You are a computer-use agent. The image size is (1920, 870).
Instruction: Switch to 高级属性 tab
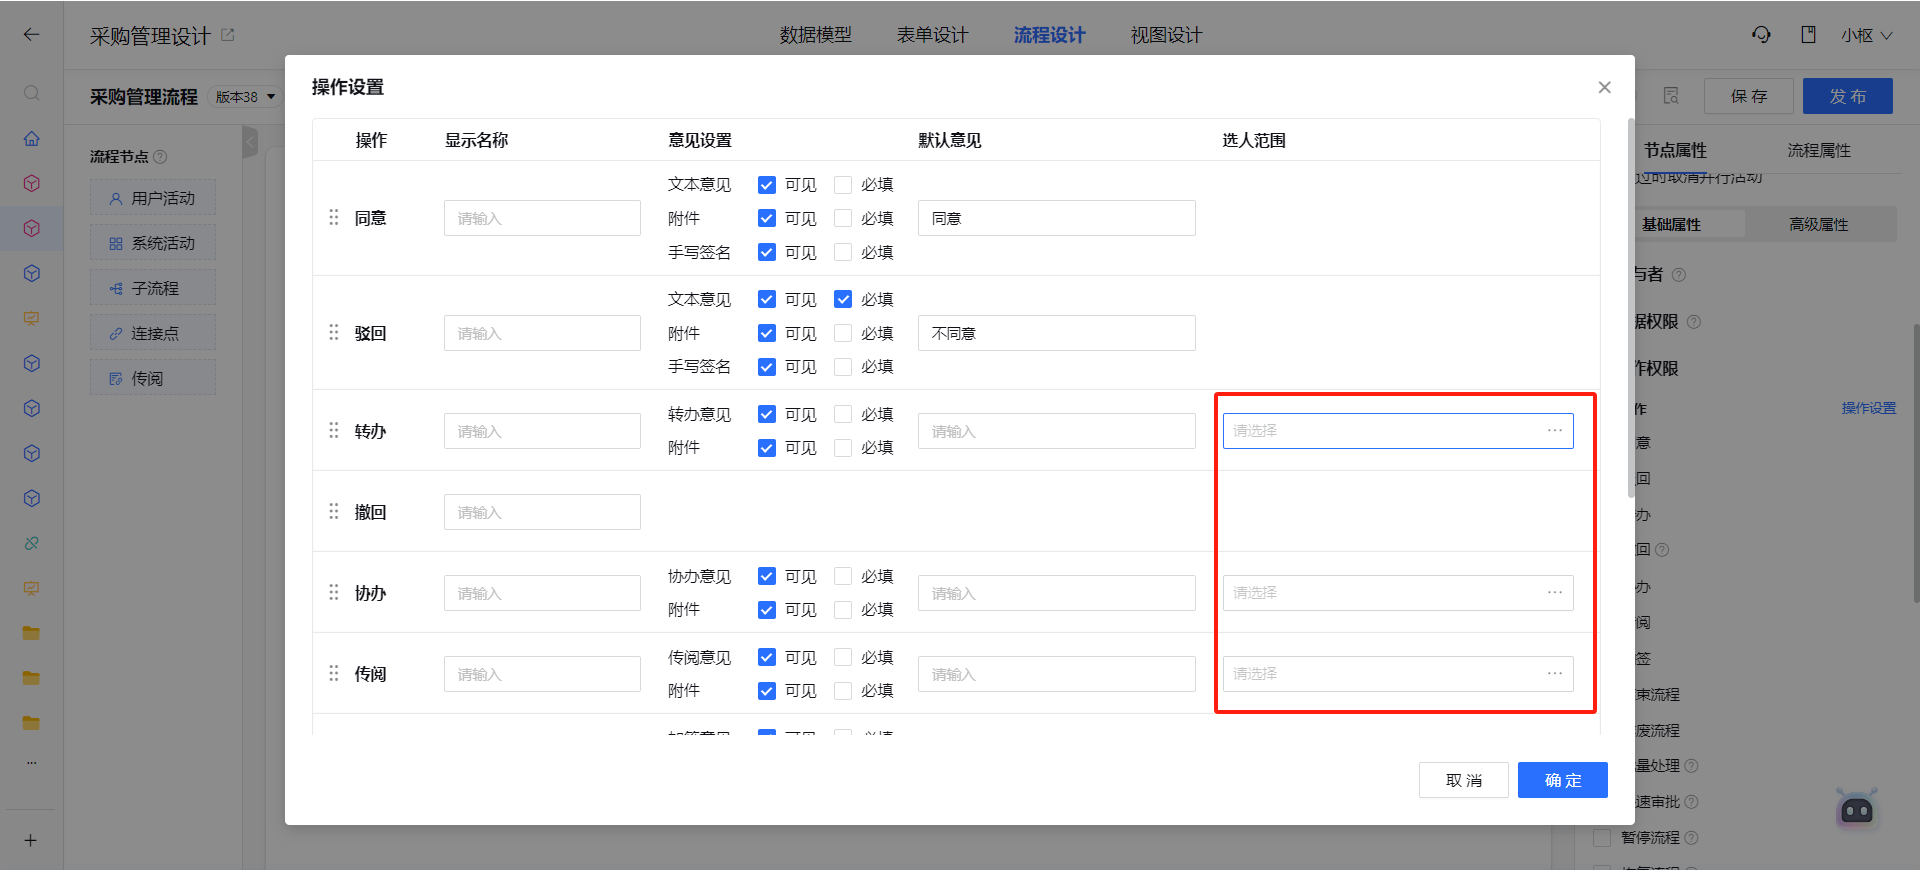(1819, 224)
